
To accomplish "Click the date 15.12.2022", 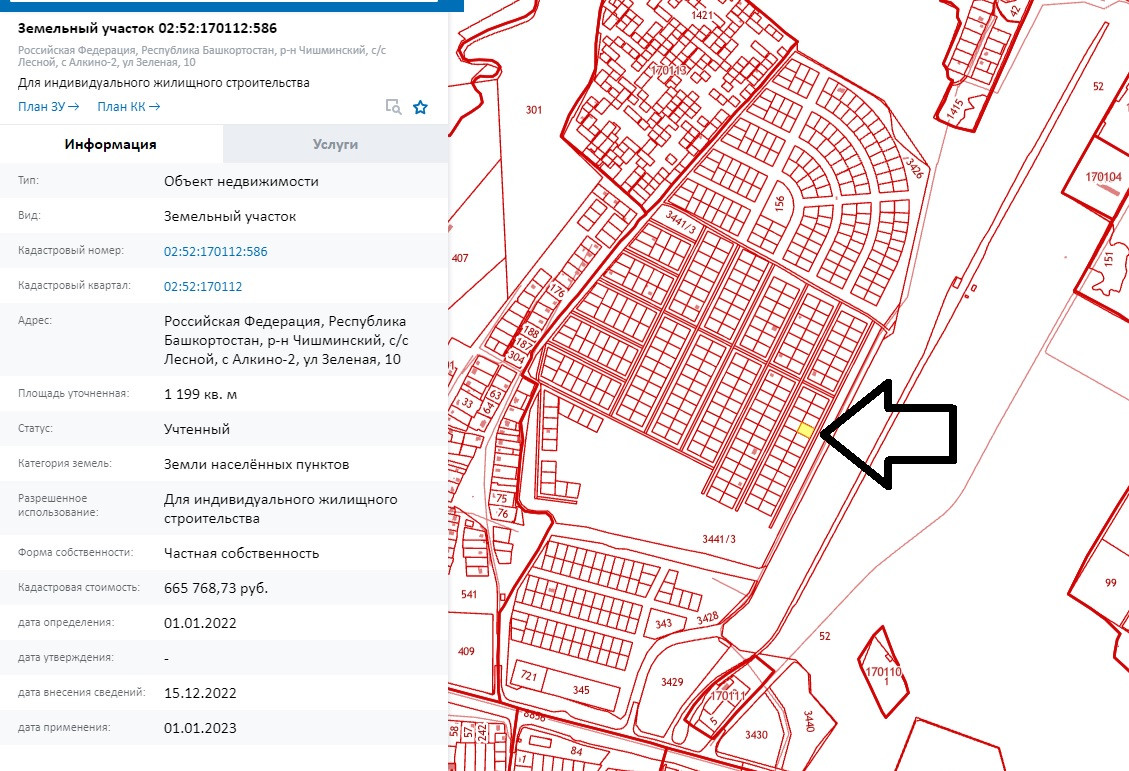I will 200,693.
